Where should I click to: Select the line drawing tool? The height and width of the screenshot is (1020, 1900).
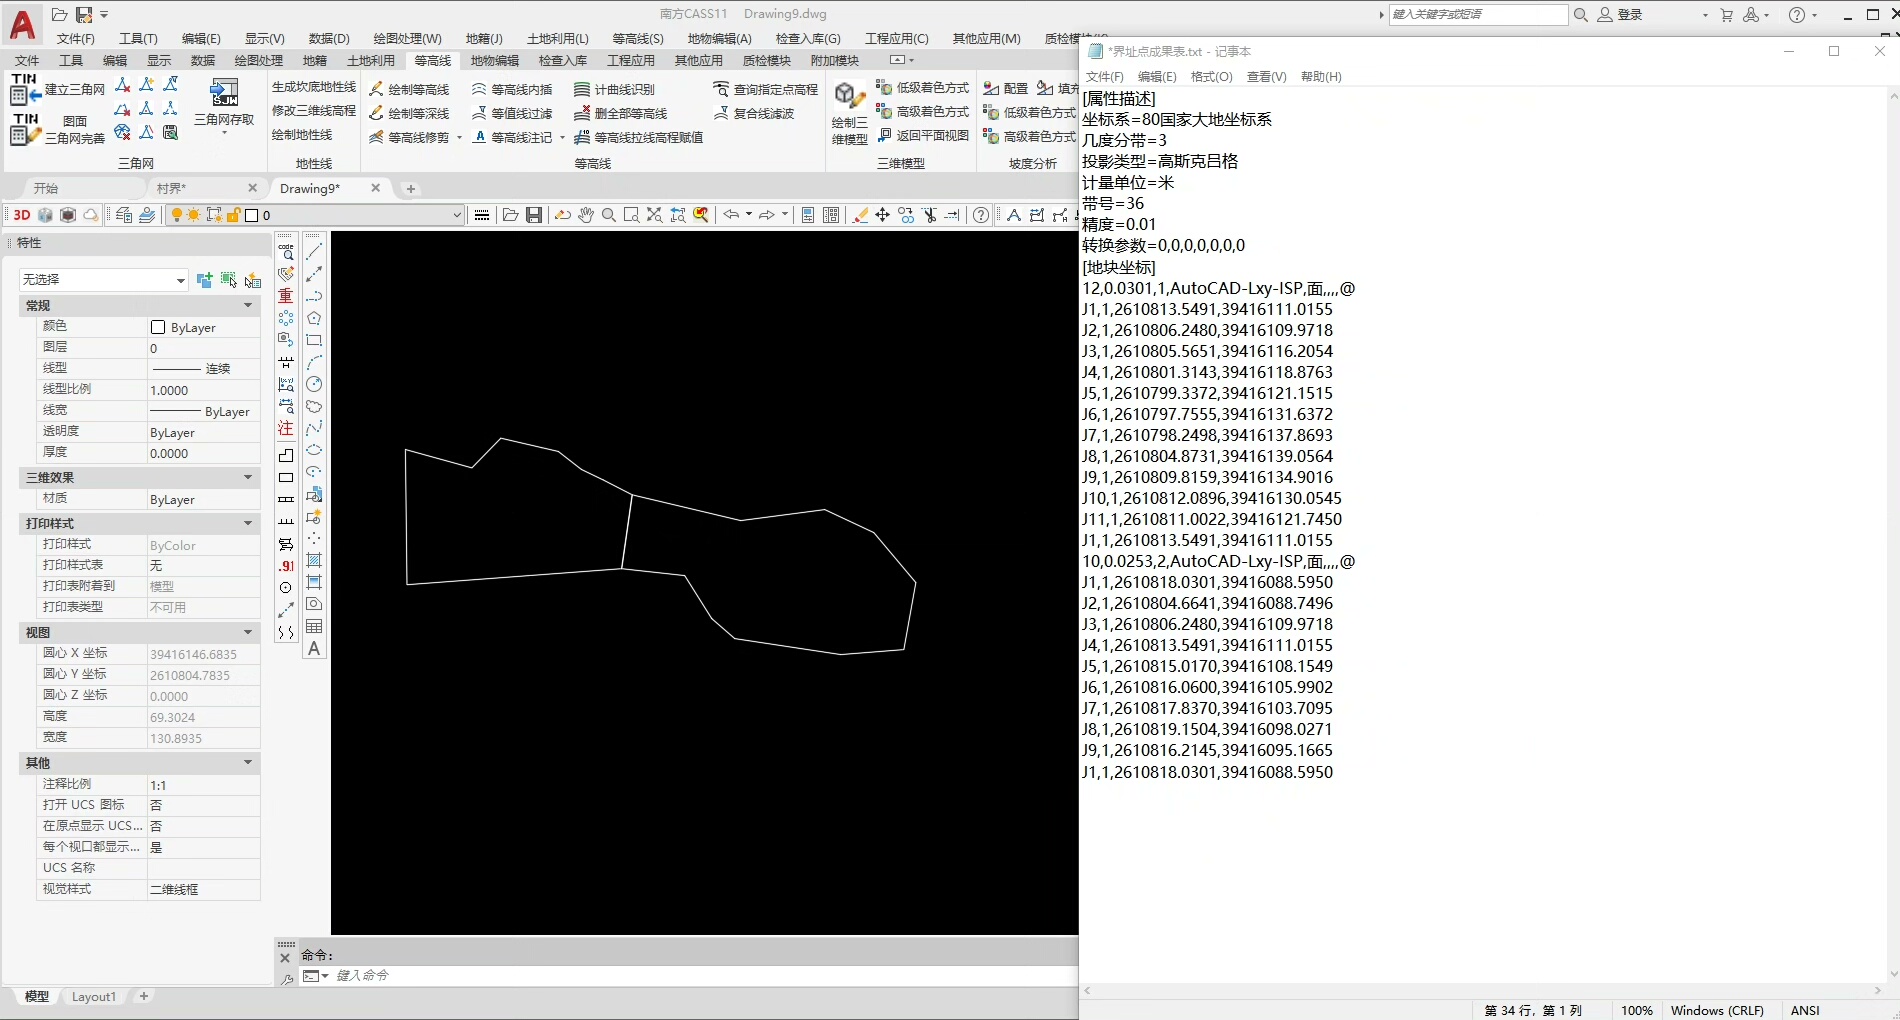[x=314, y=252]
